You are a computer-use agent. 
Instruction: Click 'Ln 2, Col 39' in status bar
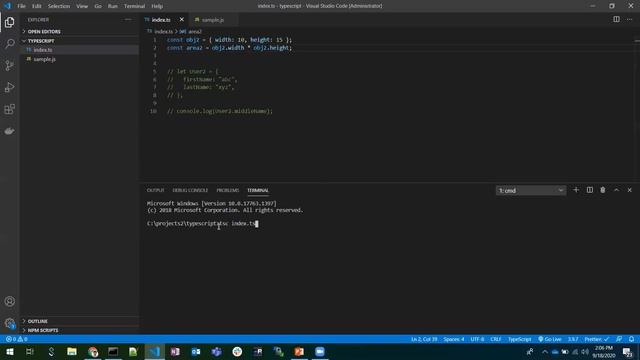click(x=424, y=339)
